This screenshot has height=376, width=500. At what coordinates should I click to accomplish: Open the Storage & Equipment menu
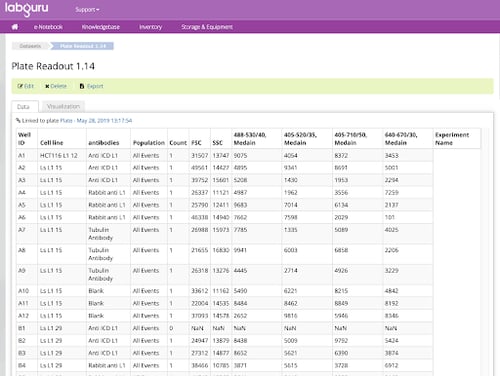coord(207,27)
